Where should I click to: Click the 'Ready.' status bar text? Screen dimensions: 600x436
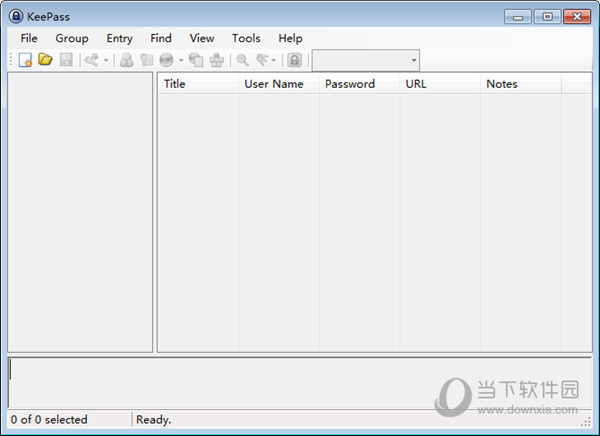[x=153, y=420]
